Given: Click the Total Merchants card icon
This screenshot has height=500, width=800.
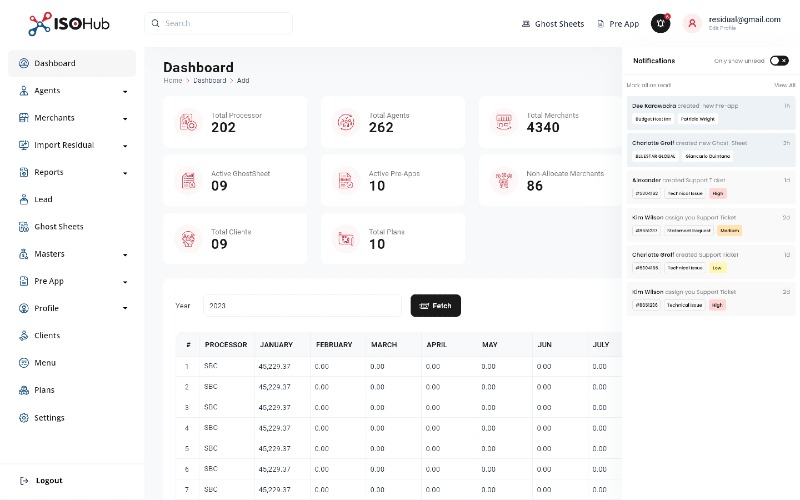Looking at the screenshot, I should (x=504, y=122).
